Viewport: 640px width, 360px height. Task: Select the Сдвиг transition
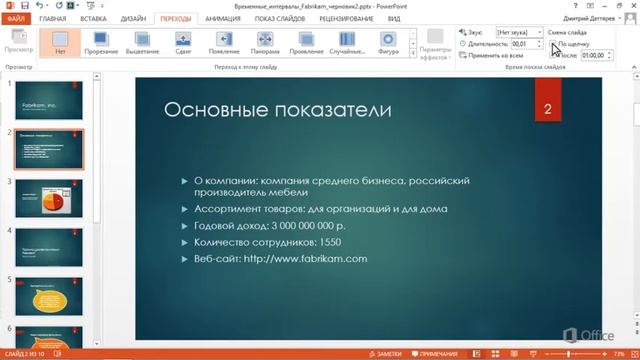point(183,42)
